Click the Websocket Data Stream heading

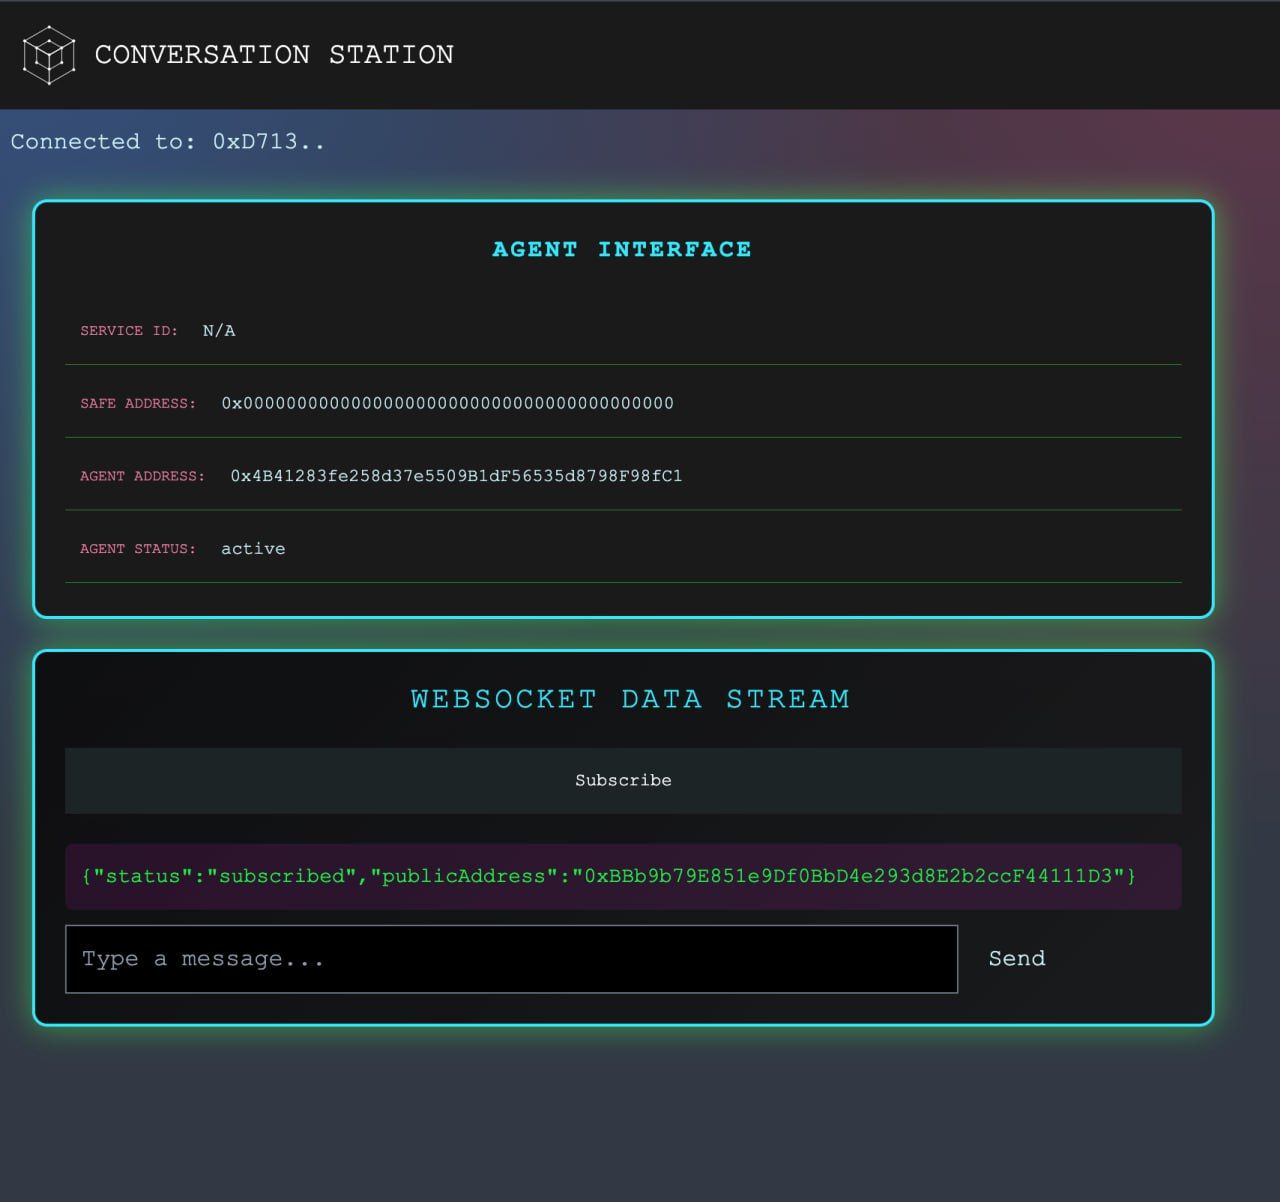click(x=630, y=698)
